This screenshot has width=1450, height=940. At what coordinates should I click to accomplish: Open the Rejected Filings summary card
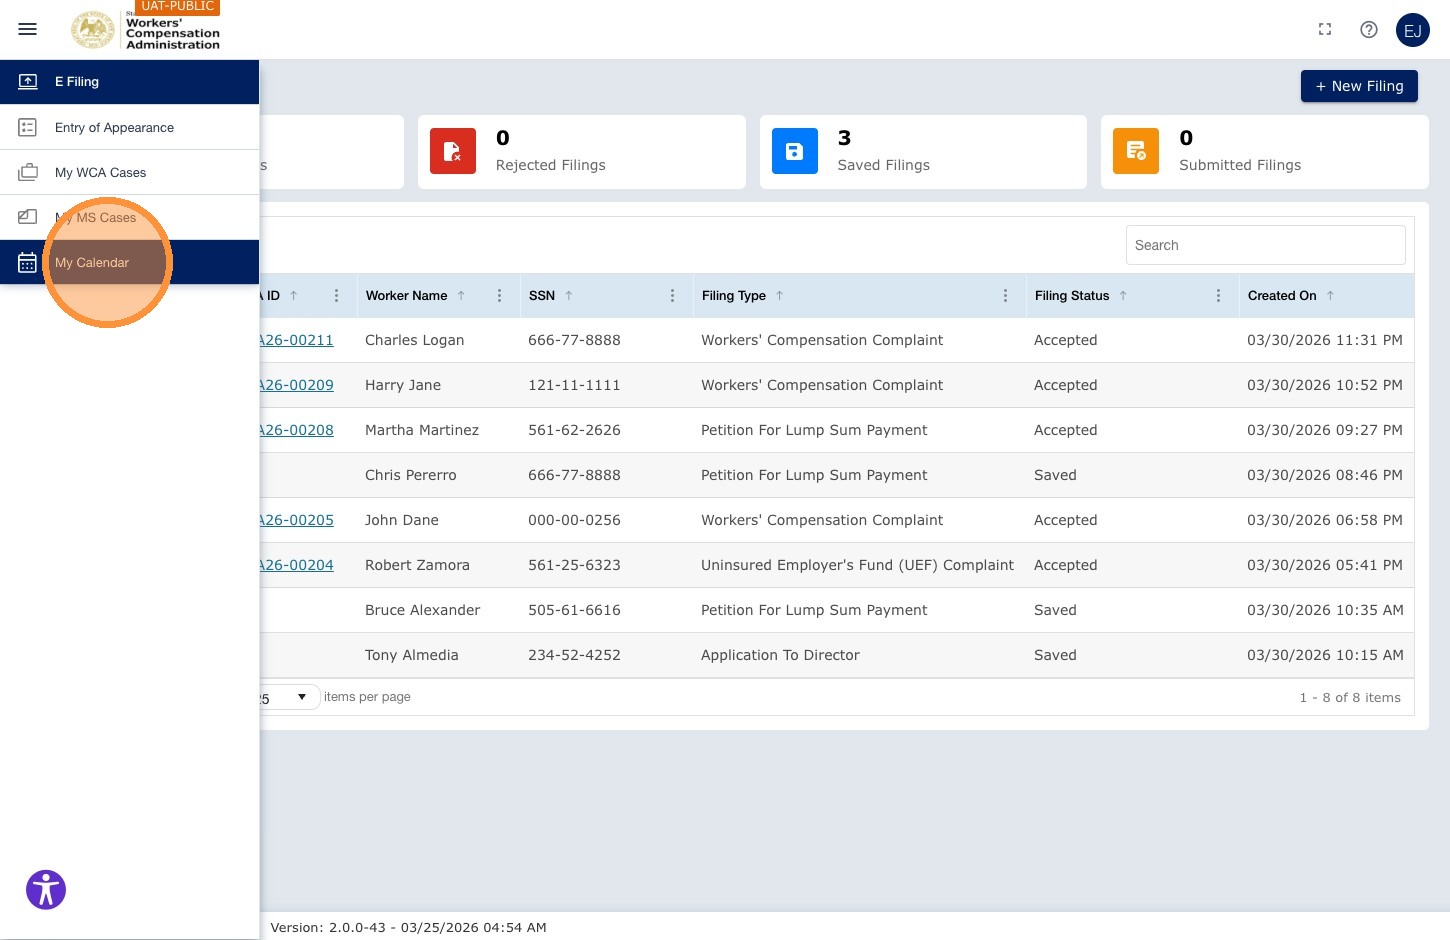[x=582, y=152]
